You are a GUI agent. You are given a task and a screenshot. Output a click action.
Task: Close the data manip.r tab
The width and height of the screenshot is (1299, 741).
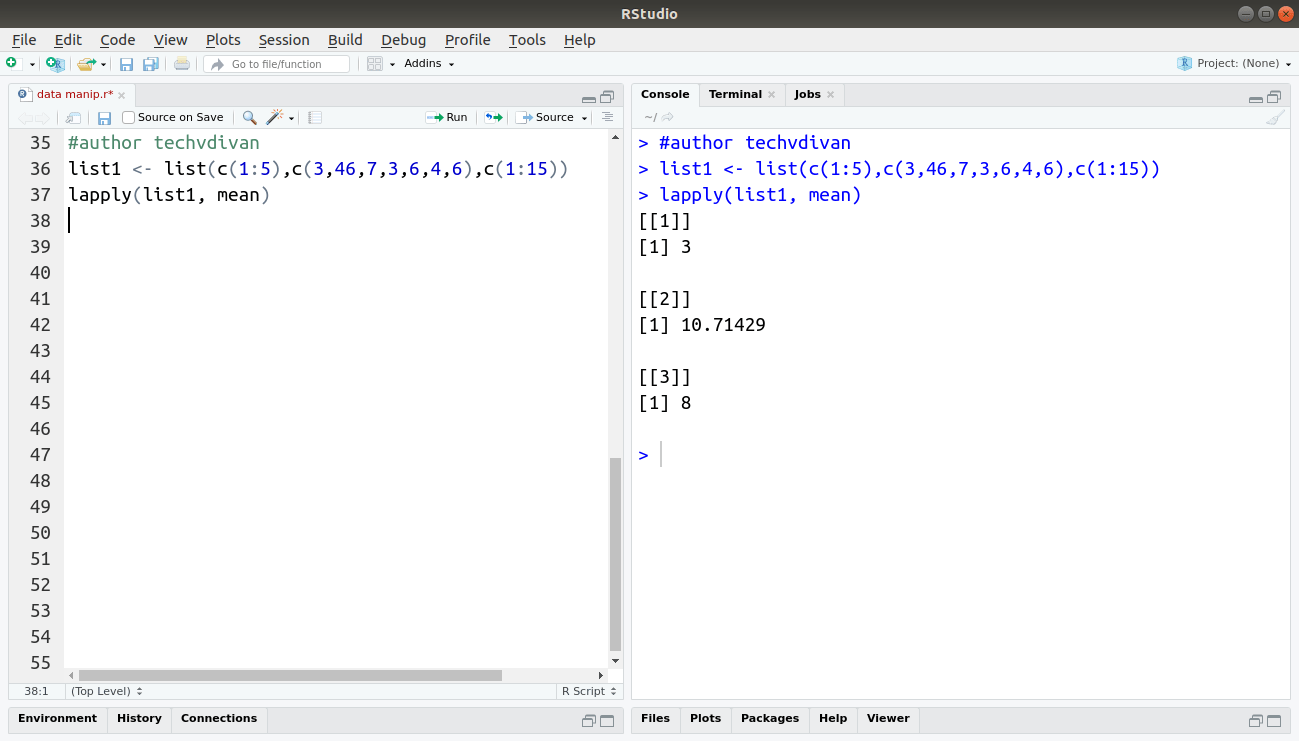(122, 96)
